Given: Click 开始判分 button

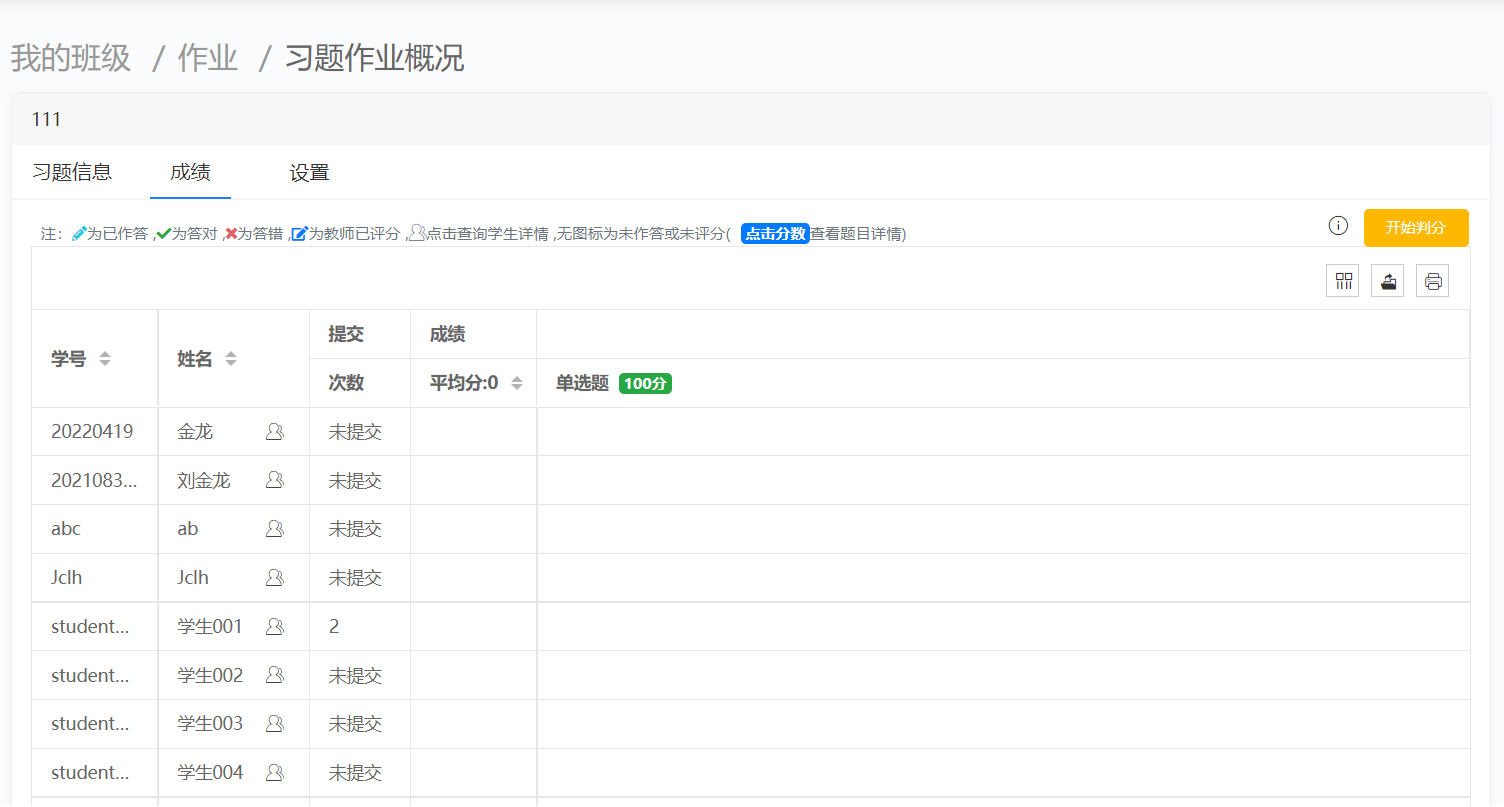Looking at the screenshot, I should pos(1415,228).
